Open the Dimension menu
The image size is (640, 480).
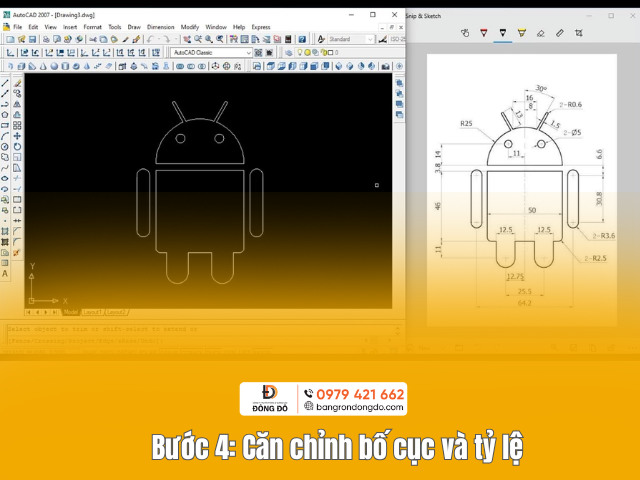click(x=160, y=27)
